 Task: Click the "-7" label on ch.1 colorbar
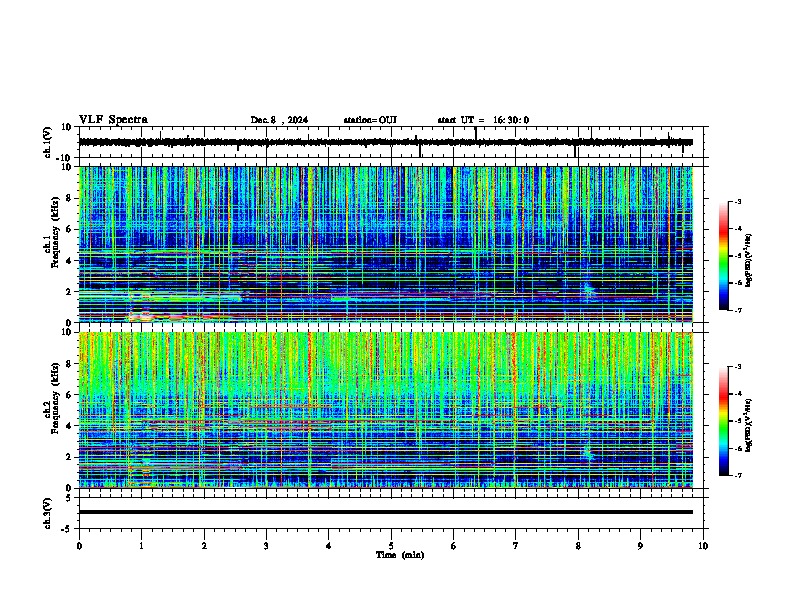pyautogui.click(x=737, y=310)
